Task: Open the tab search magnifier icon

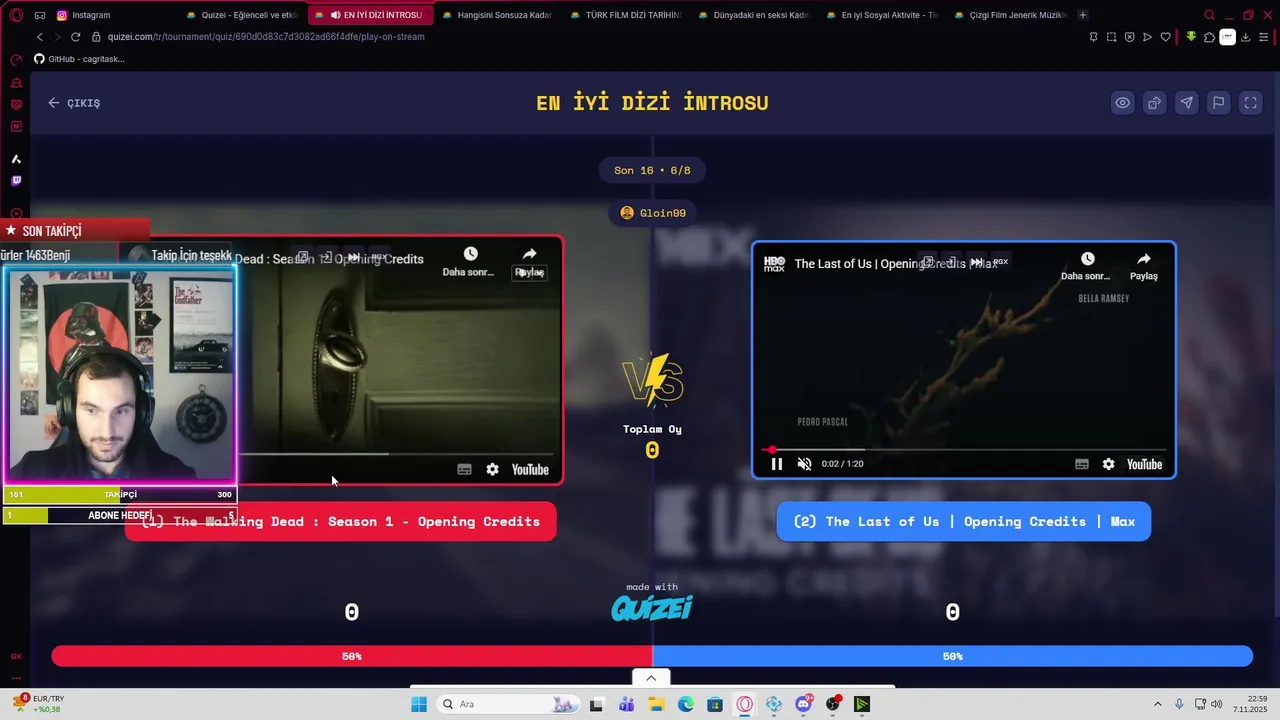Action: click(1209, 15)
